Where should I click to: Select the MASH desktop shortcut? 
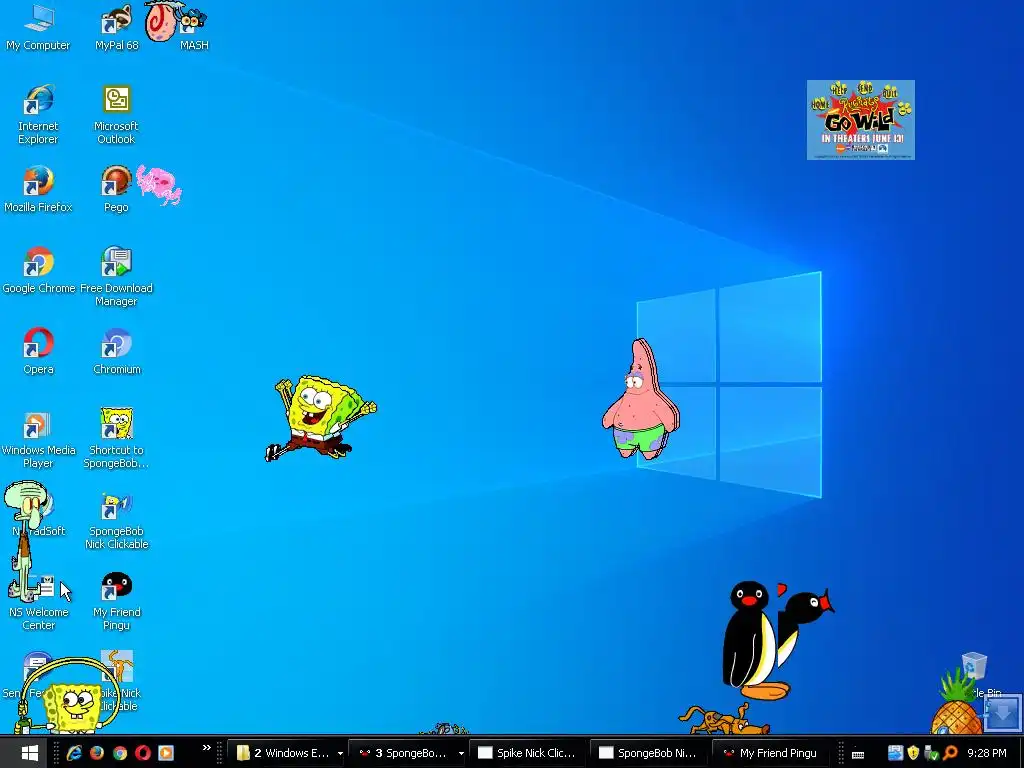[193, 27]
